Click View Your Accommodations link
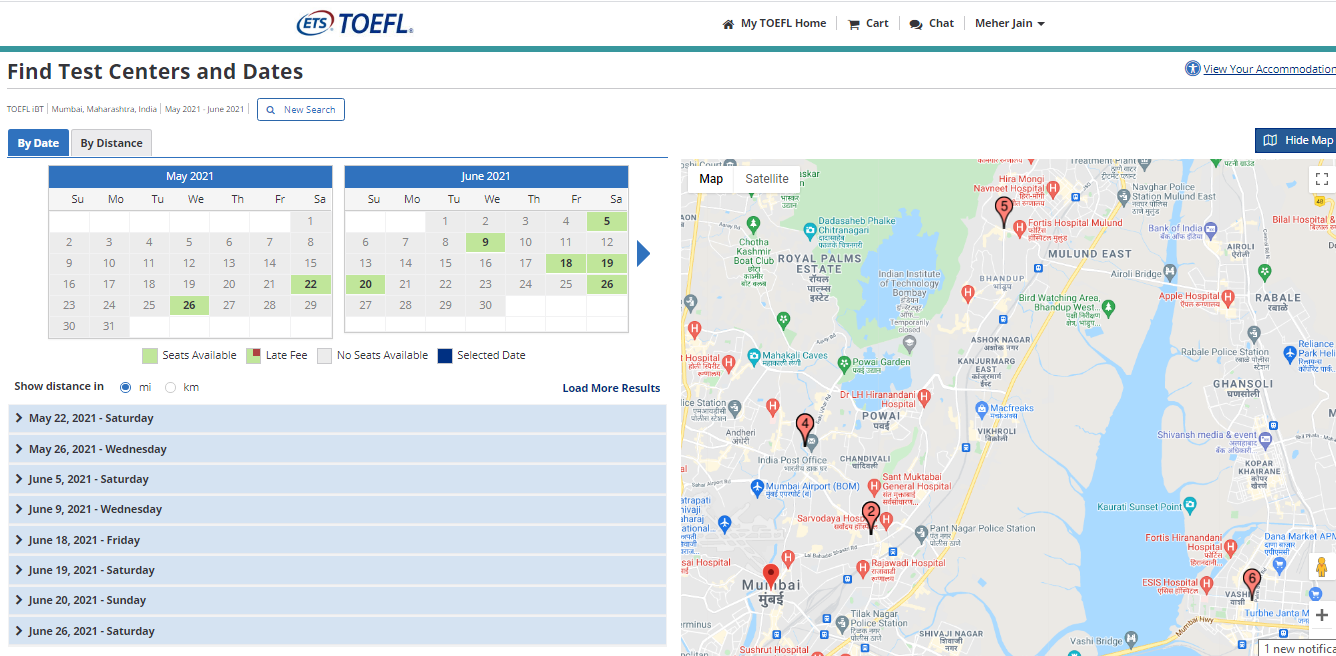The height and width of the screenshot is (656, 1336). pos(1262,69)
